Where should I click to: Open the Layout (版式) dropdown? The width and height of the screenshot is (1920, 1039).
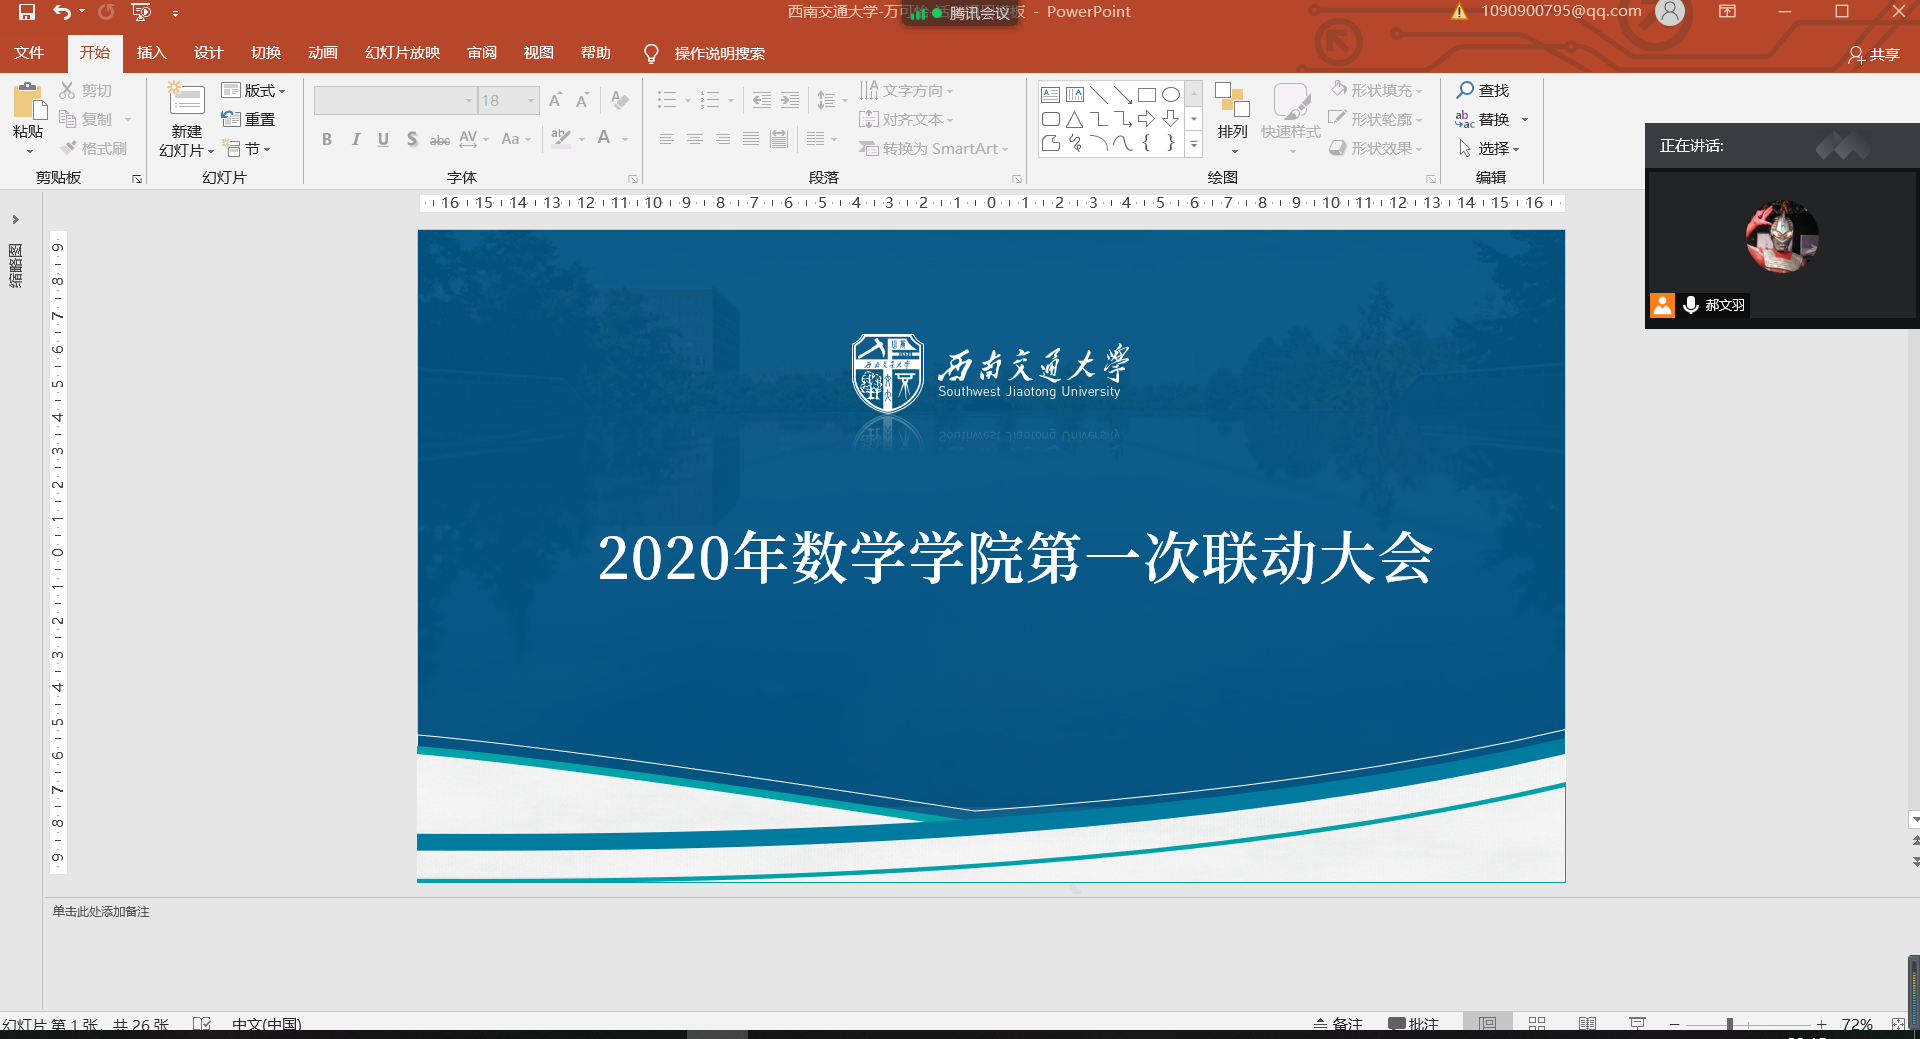point(254,90)
